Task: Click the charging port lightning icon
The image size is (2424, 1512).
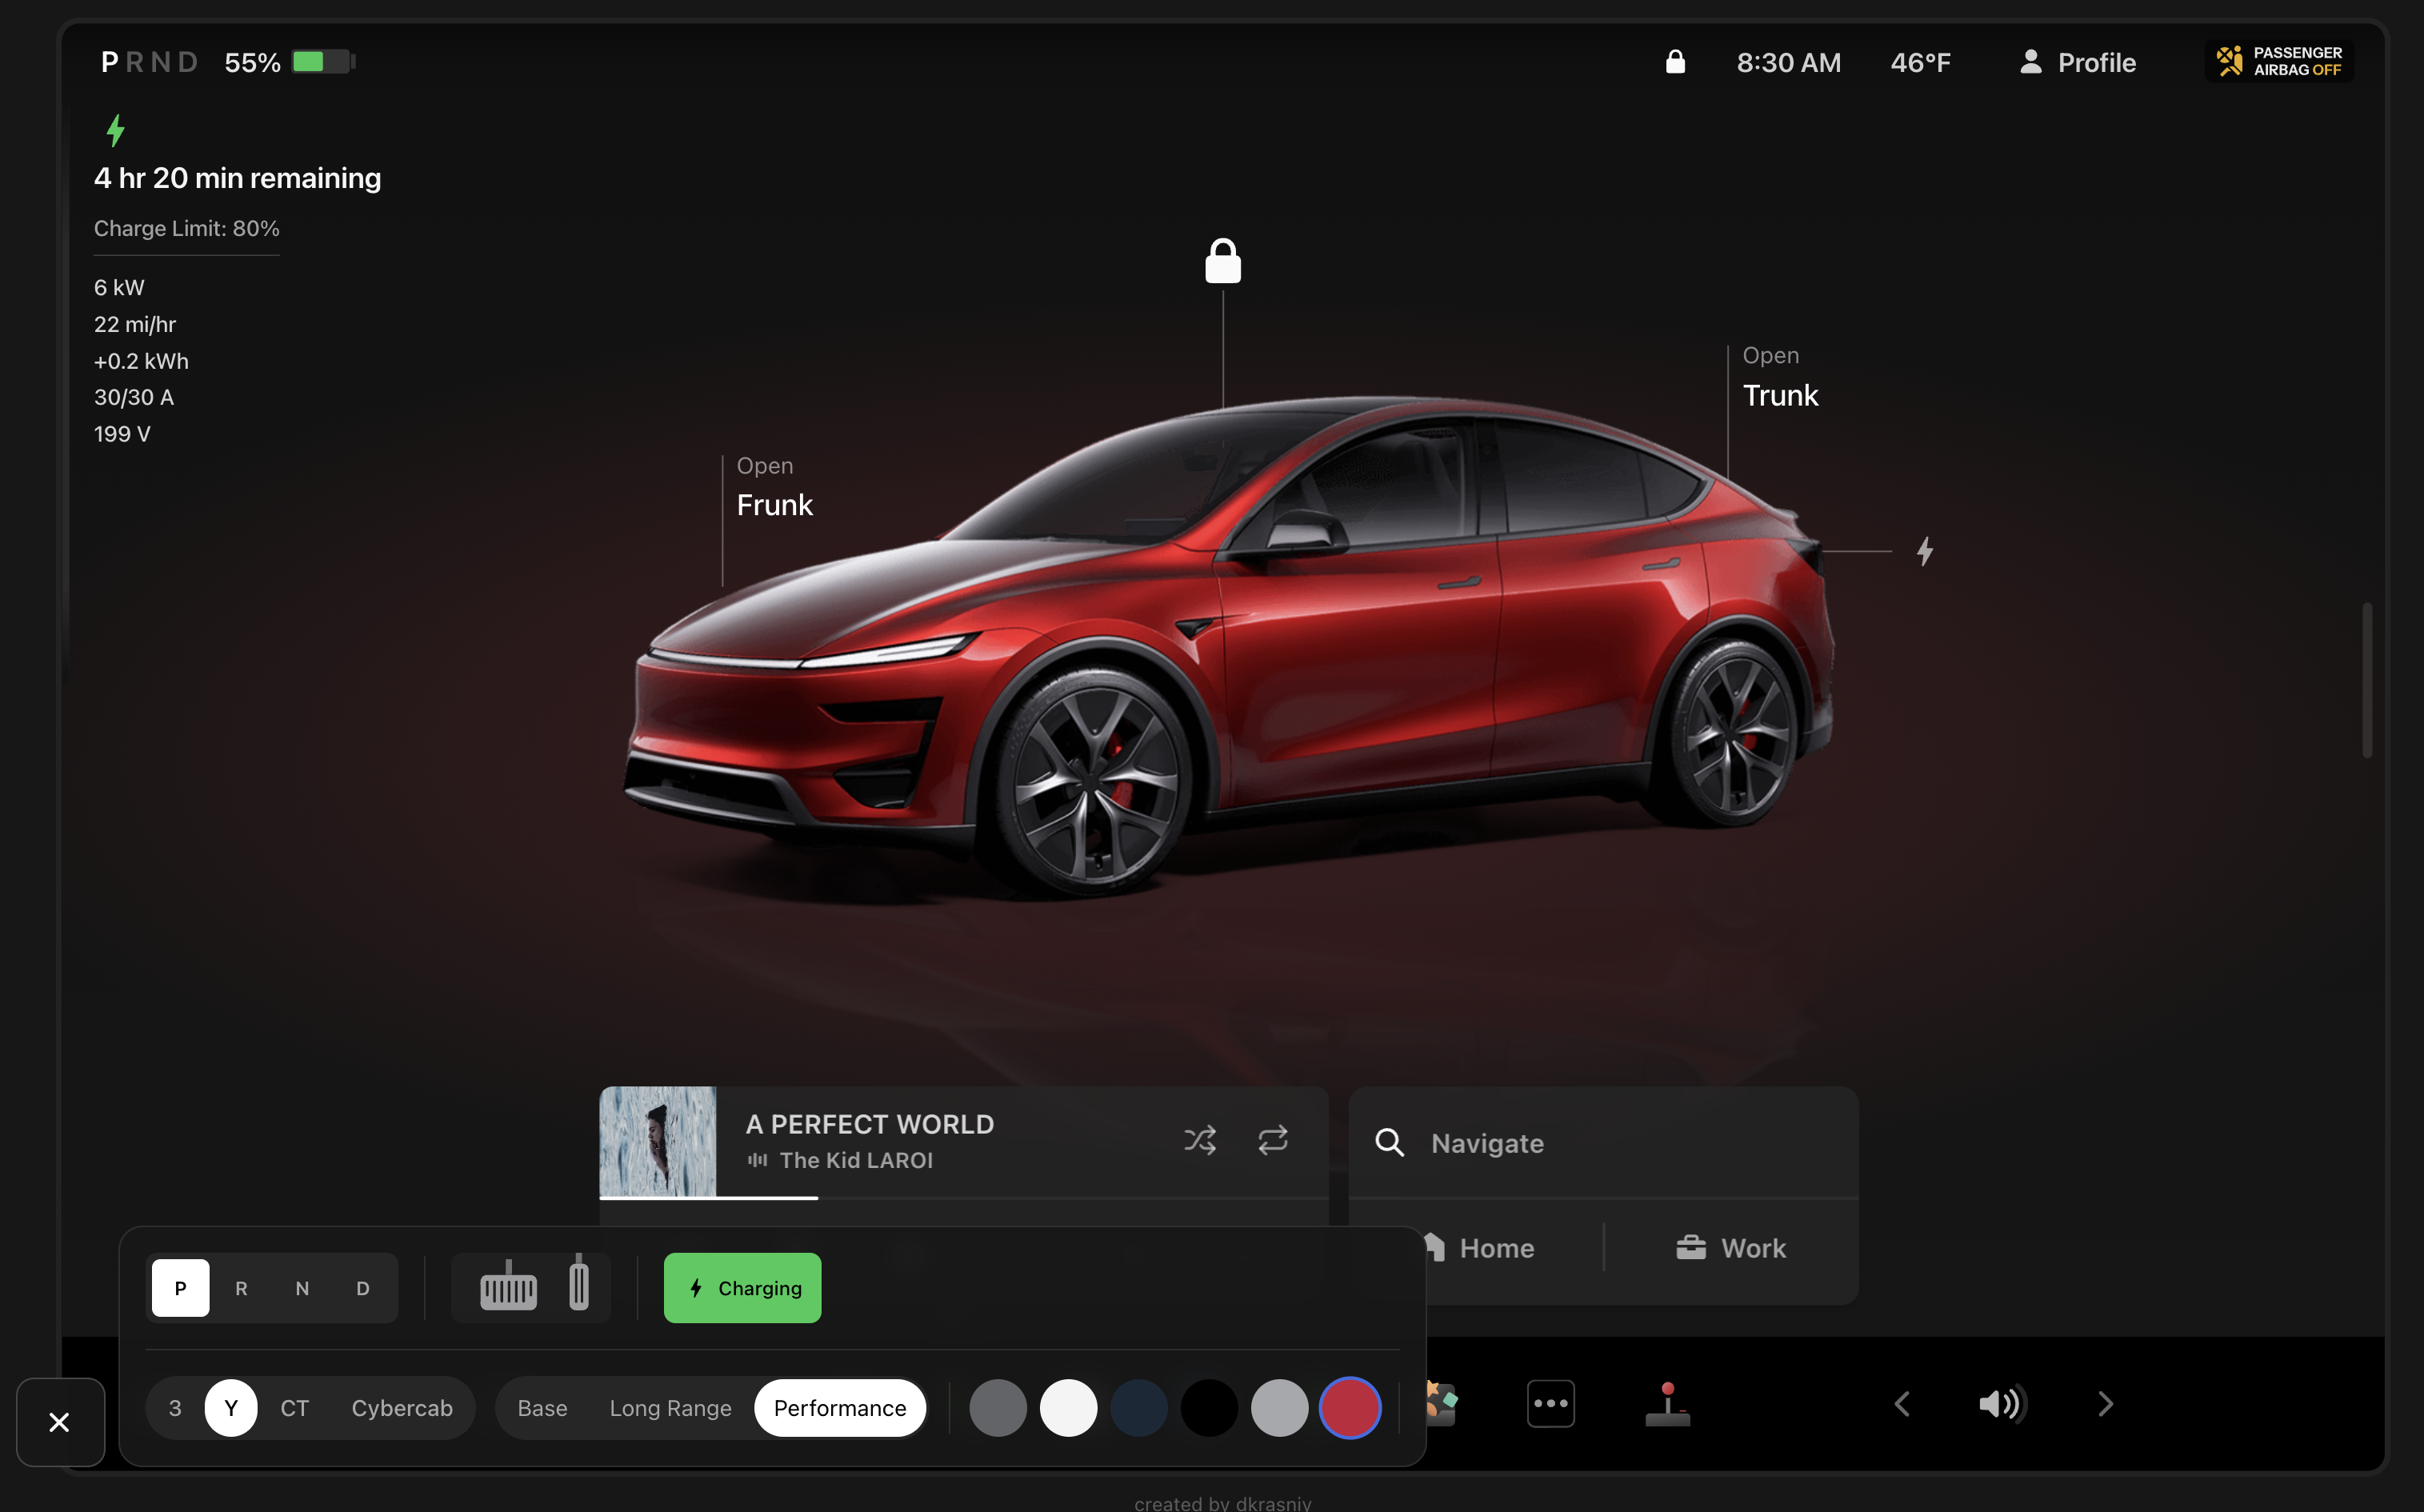Action: pos(1925,551)
